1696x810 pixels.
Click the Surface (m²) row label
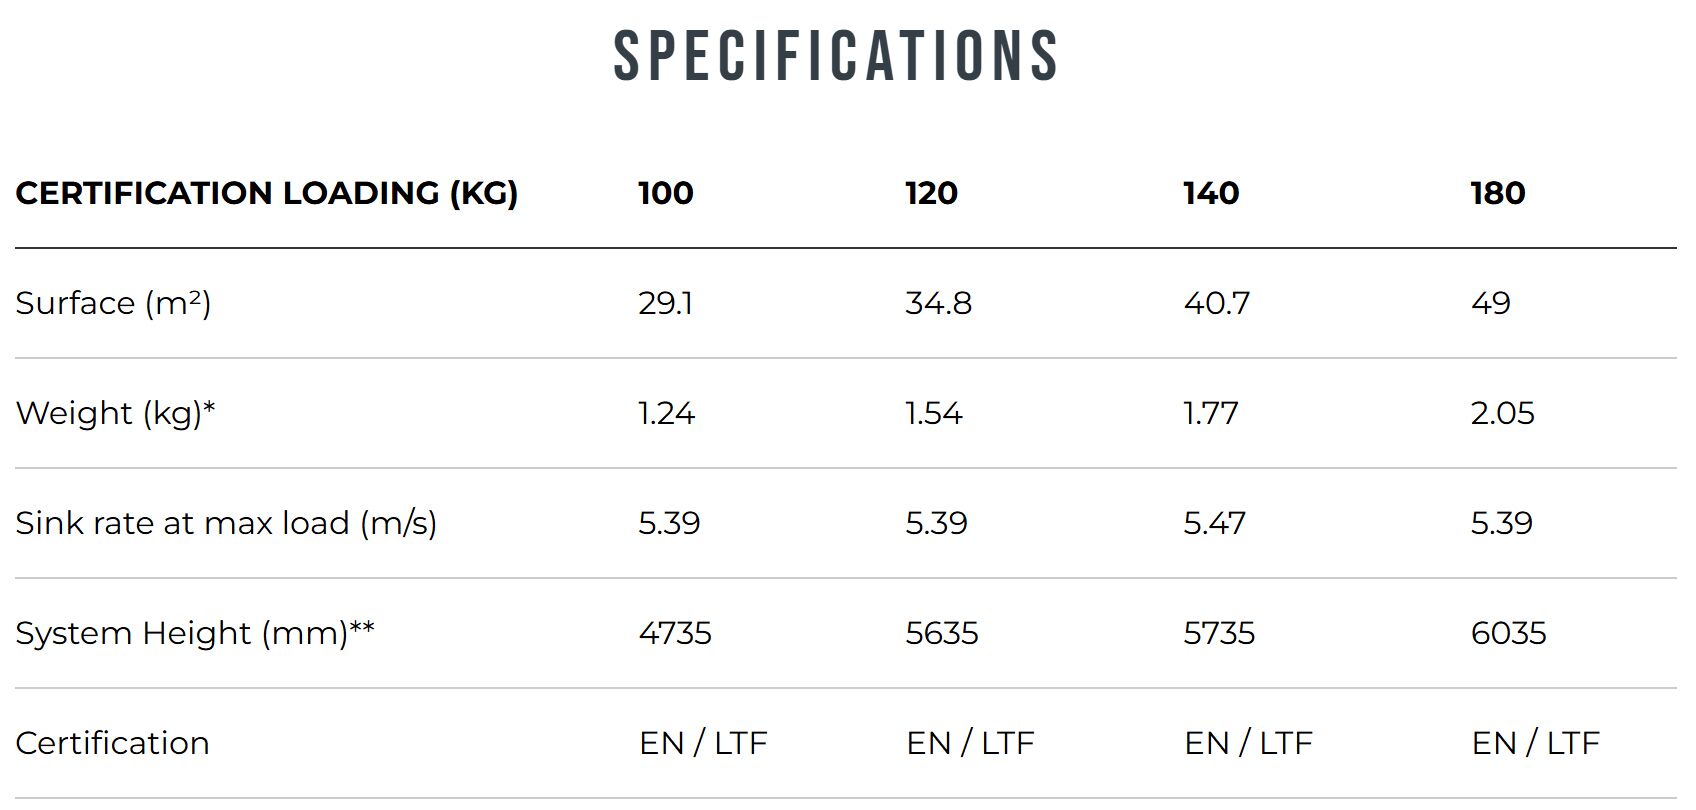point(113,303)
